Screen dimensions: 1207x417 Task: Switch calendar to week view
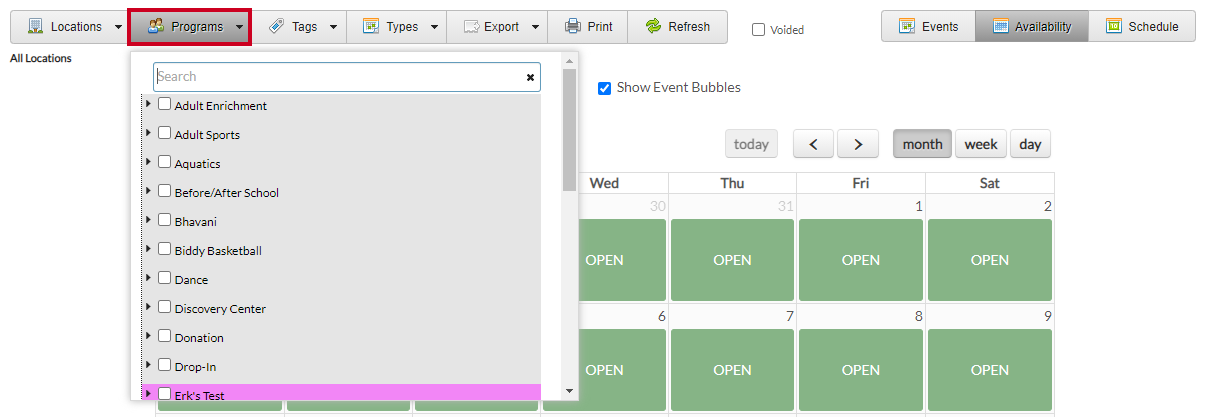(x=980, y=144)
